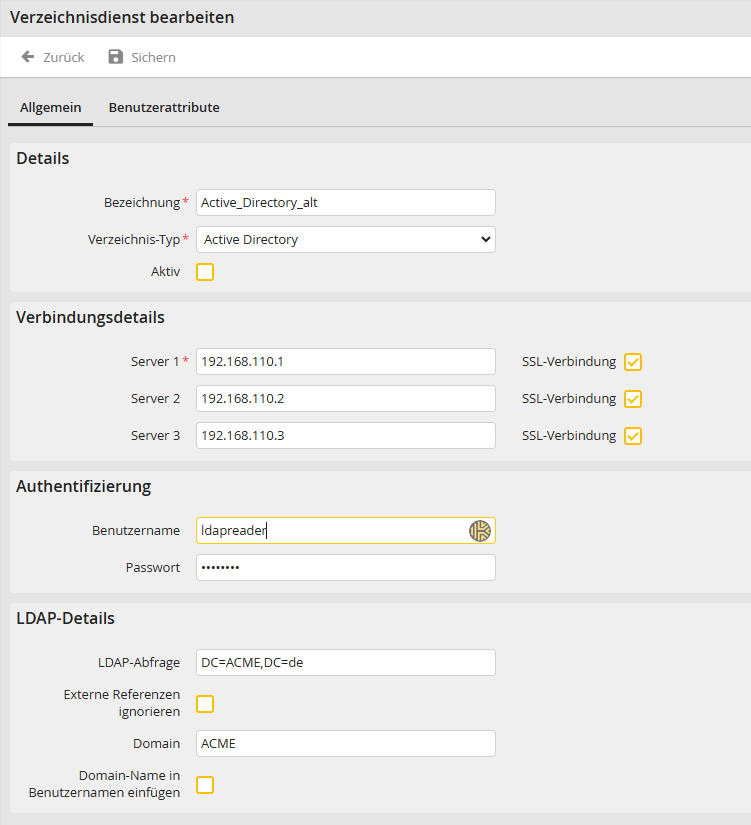The width and height of the screenshot is (751, 825).
Task: Click the Bezeichnung field label
Action: pyautogui.click(x=142, y=203)
